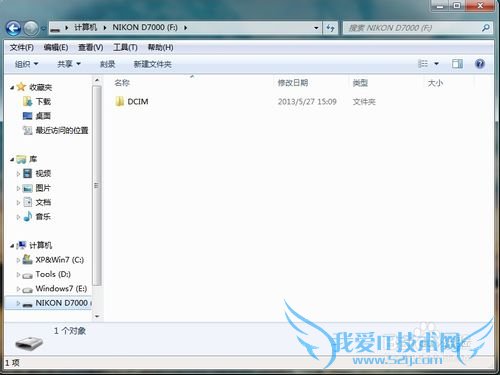Image resolution: width=500 pixels, height=375 pixels.
Task: Select NIKON D7000 (F:) in address path
Action: pyautogui.click(x=145, y=27)
